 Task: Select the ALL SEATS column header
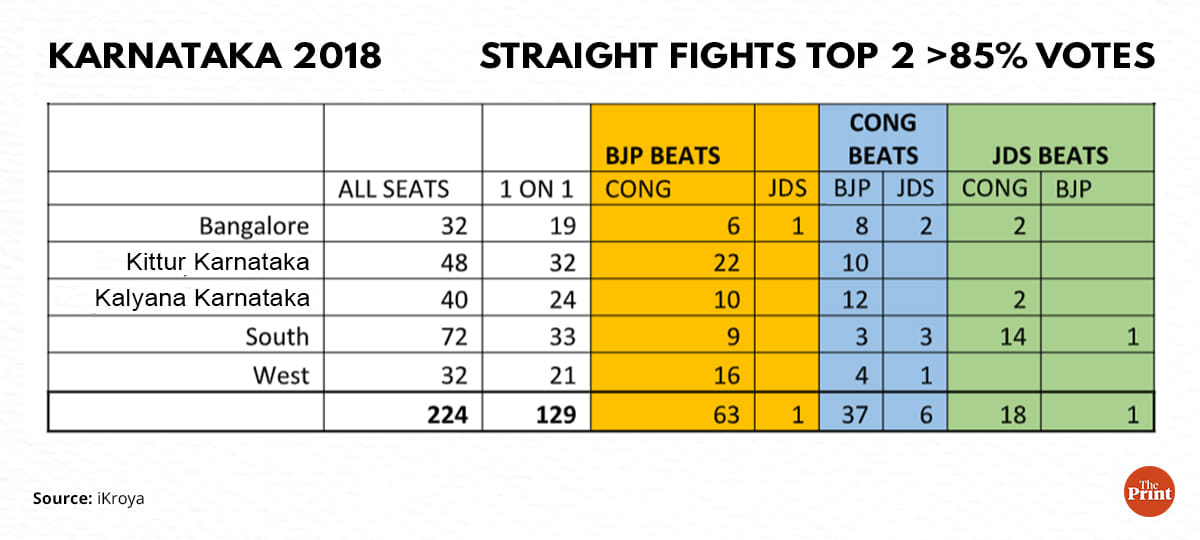click(x=393, y=188)
